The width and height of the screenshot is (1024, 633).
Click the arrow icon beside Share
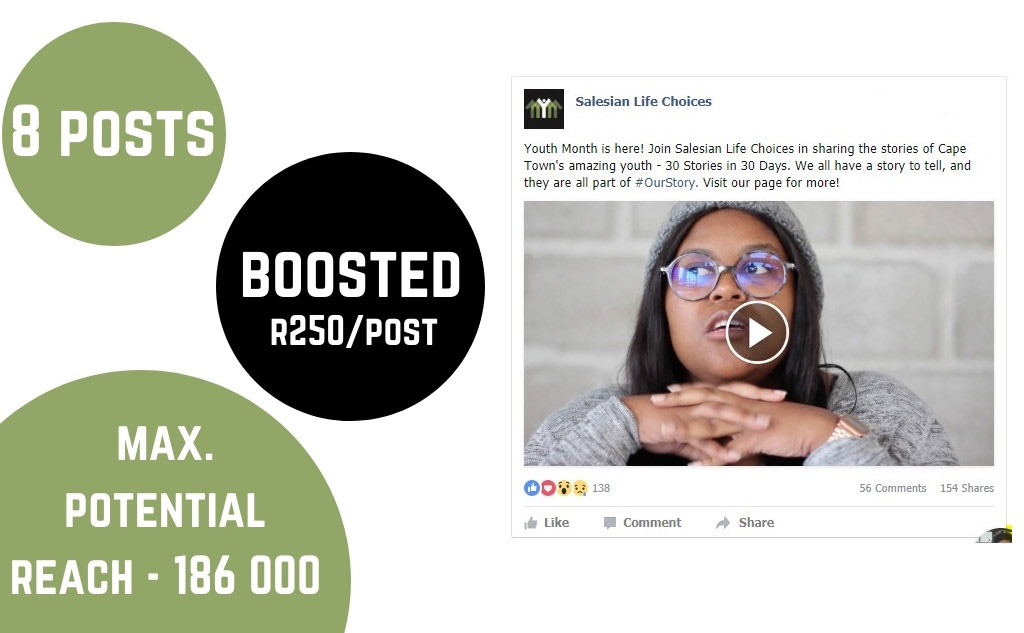coord(723,523)
